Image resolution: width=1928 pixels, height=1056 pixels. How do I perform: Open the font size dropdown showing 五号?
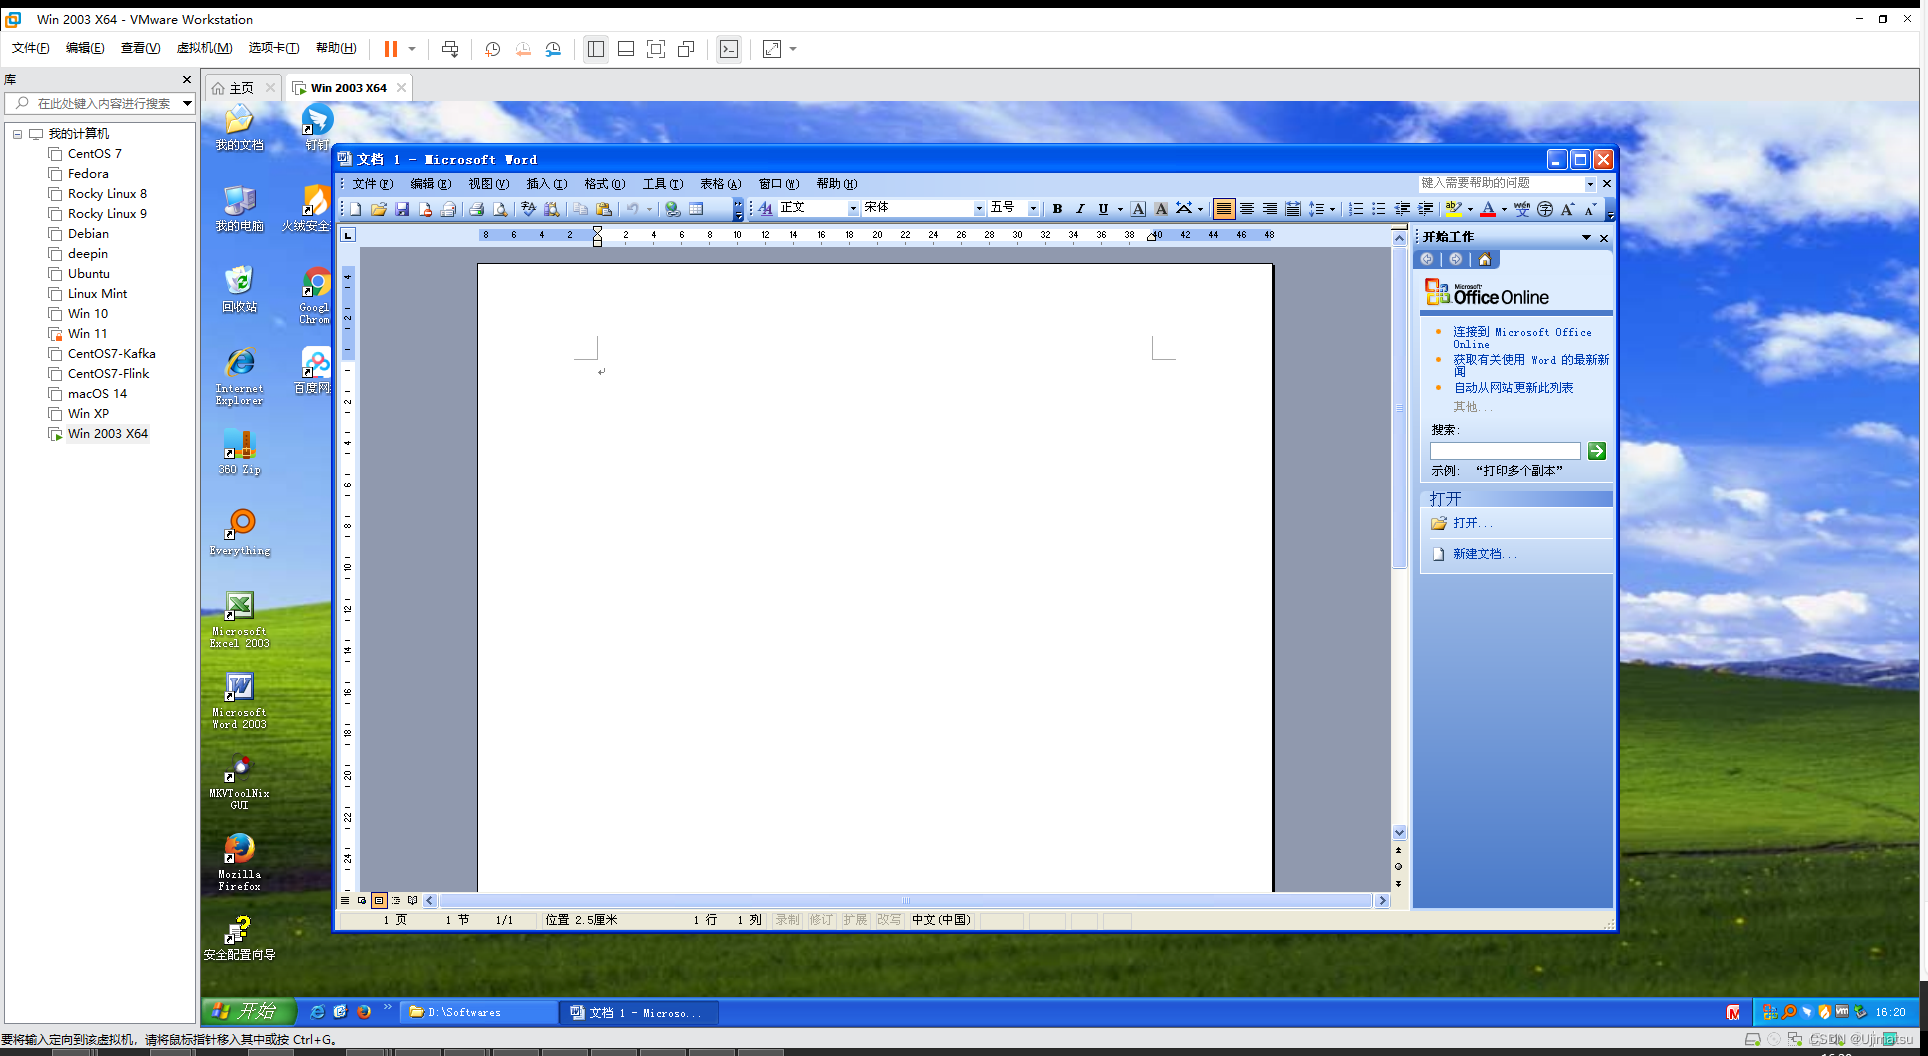click(x=1033, y=208)
